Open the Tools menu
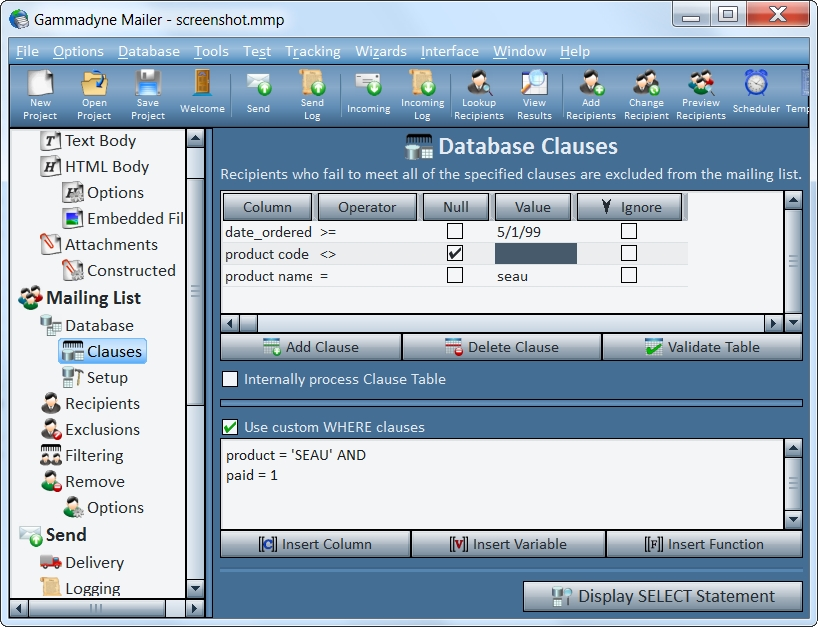 pyautogui.click(x=211, y=51)
